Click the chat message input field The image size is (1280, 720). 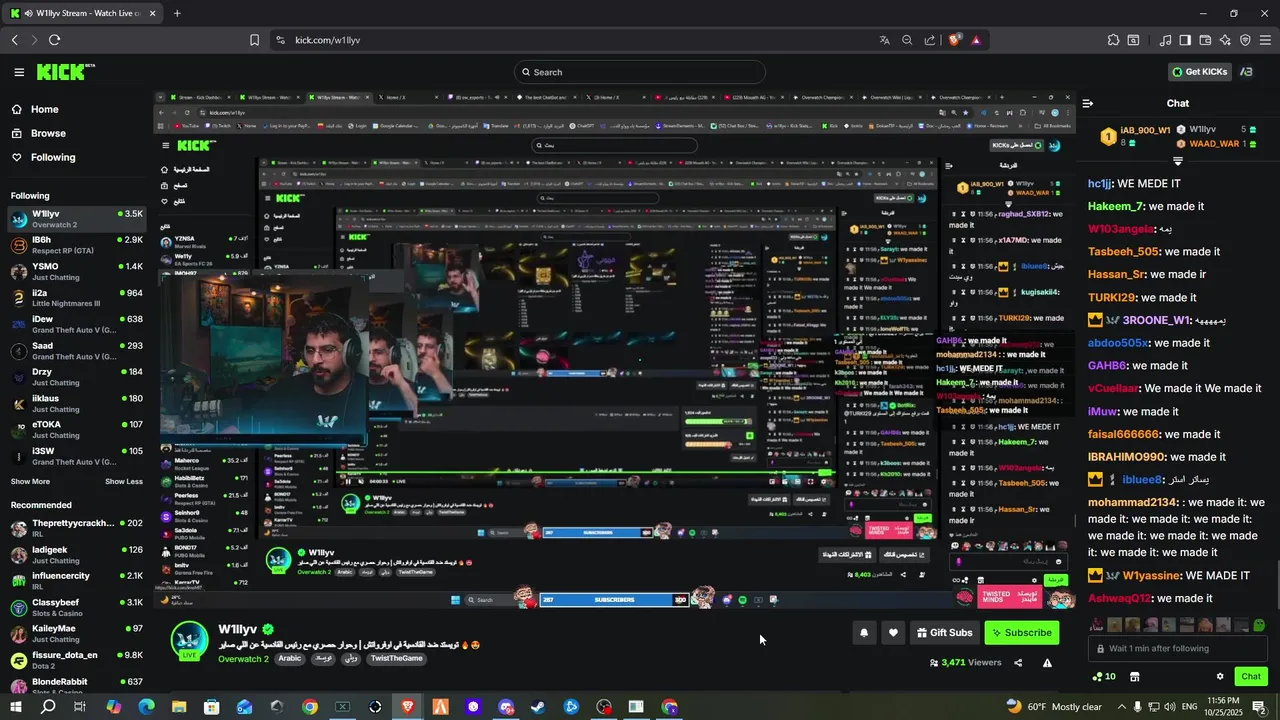point(1178,648)
